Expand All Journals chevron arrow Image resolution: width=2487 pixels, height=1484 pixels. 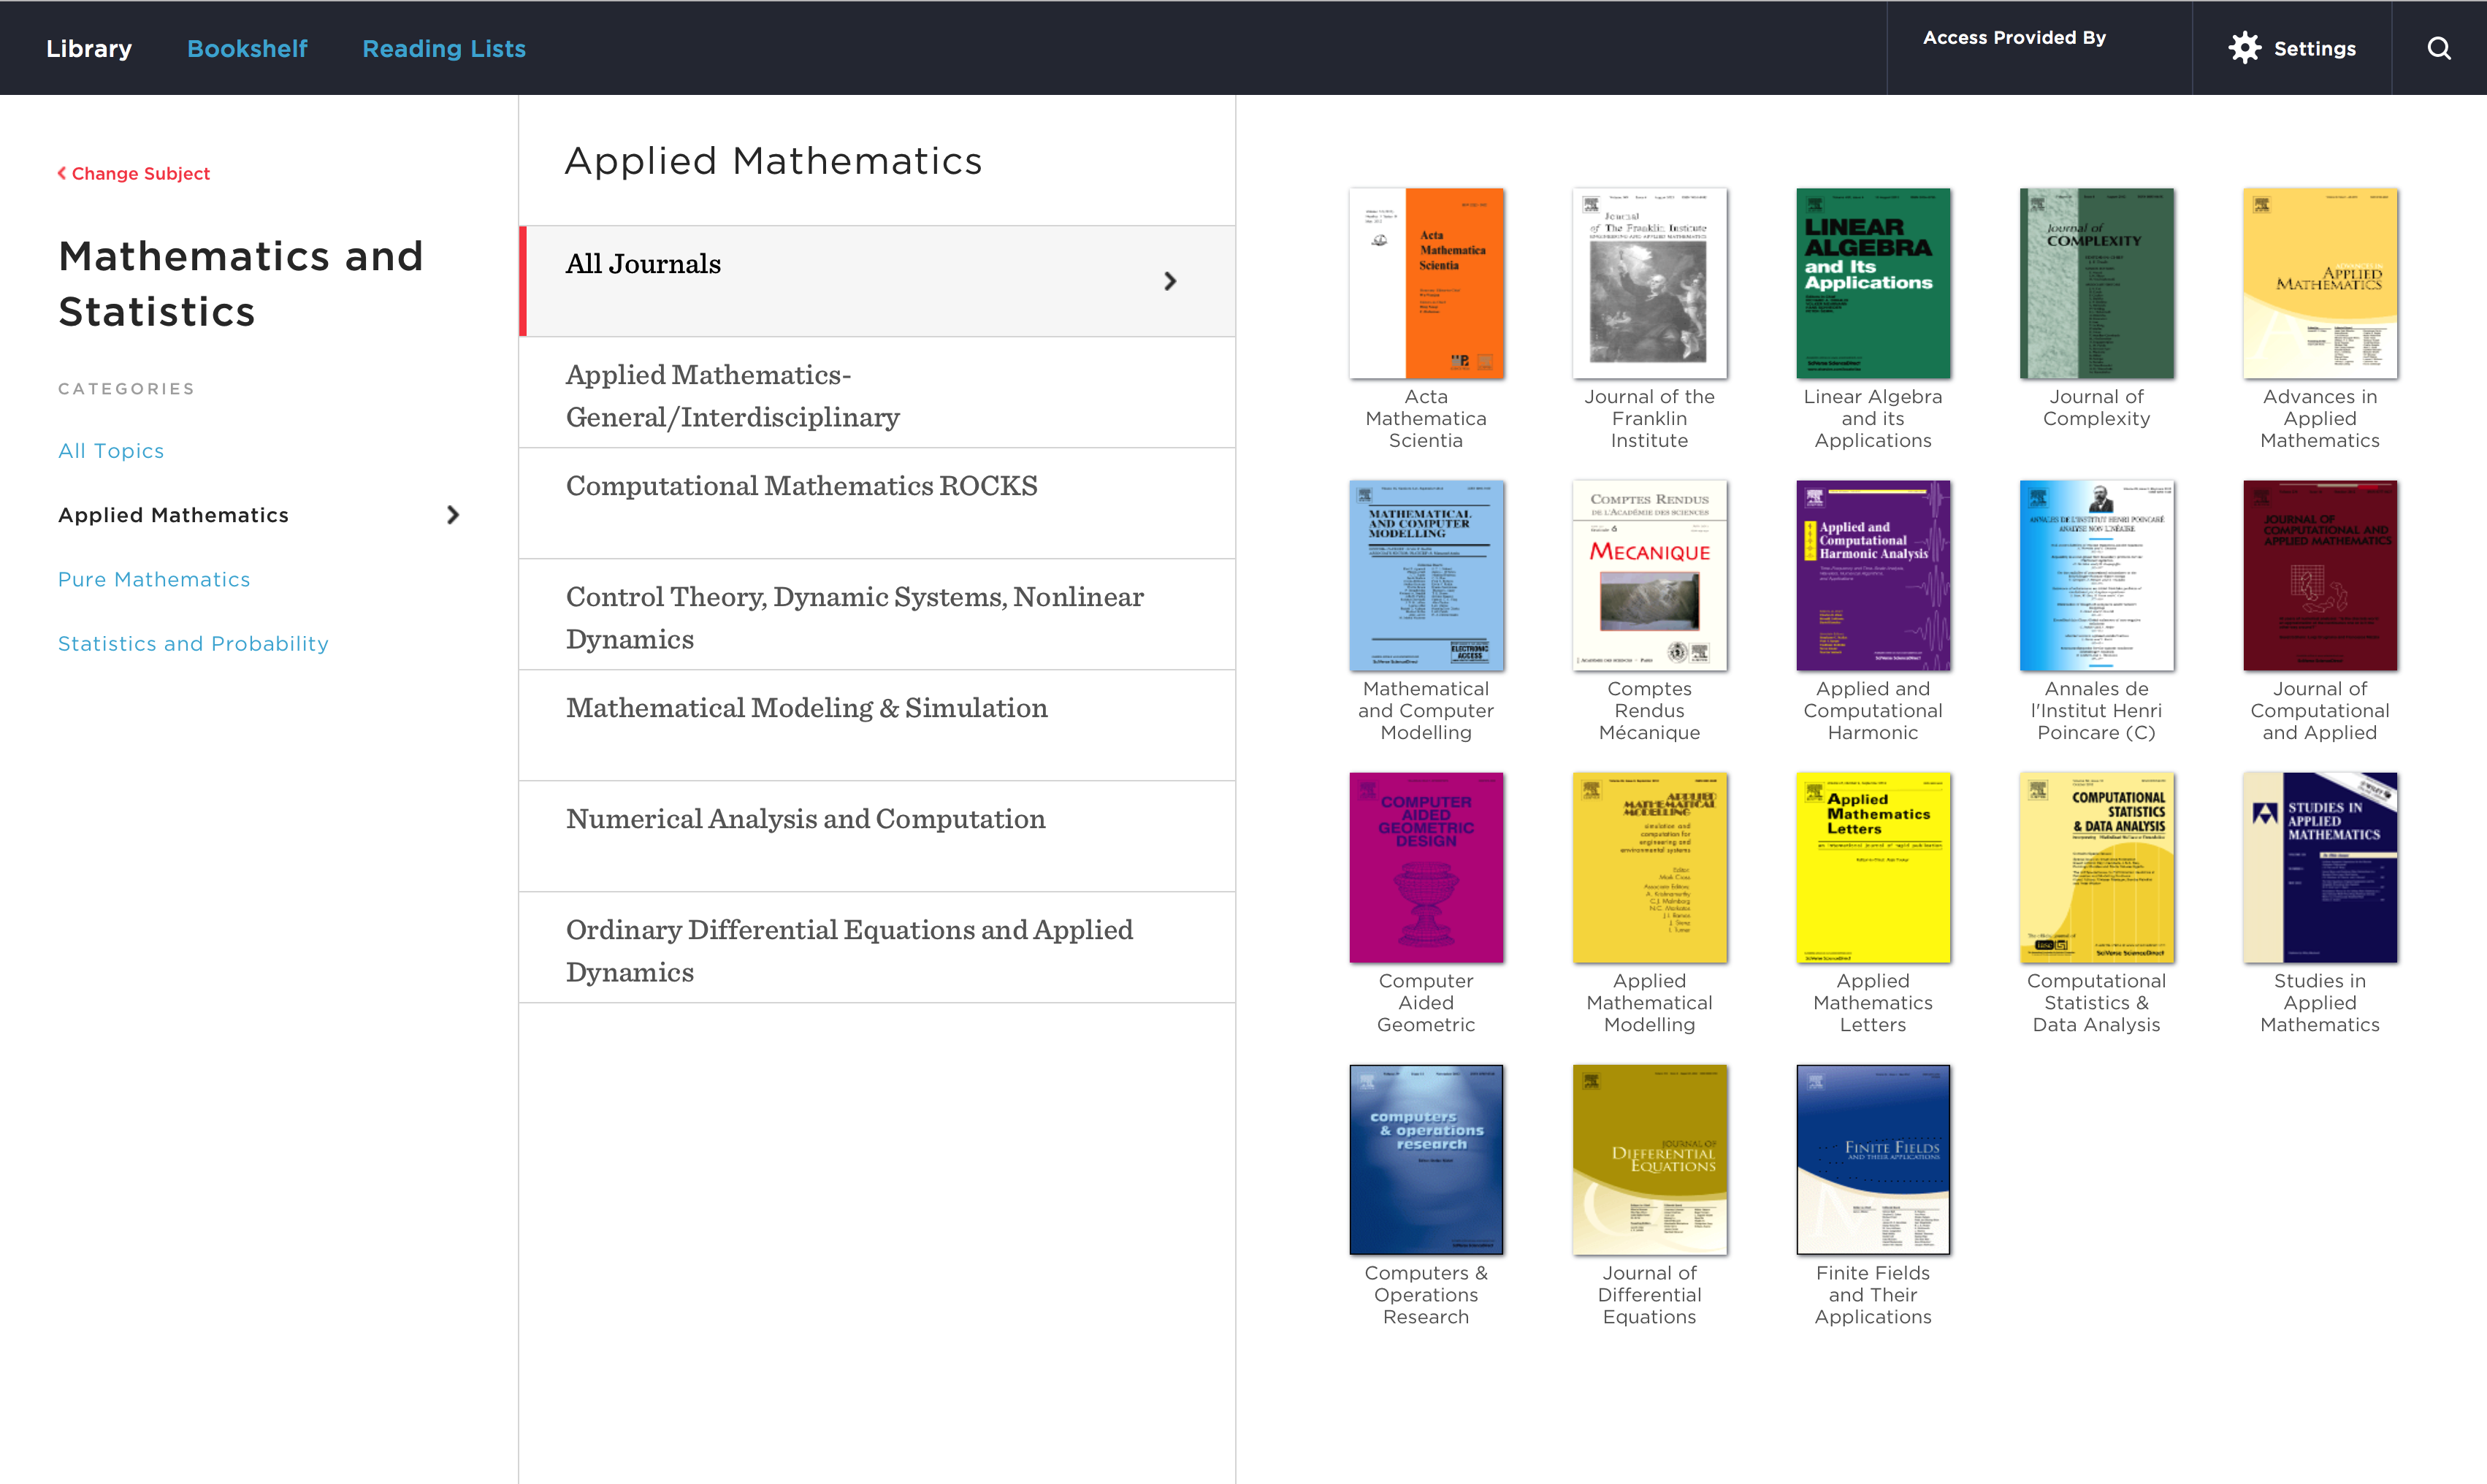[x=1169, y=281]
